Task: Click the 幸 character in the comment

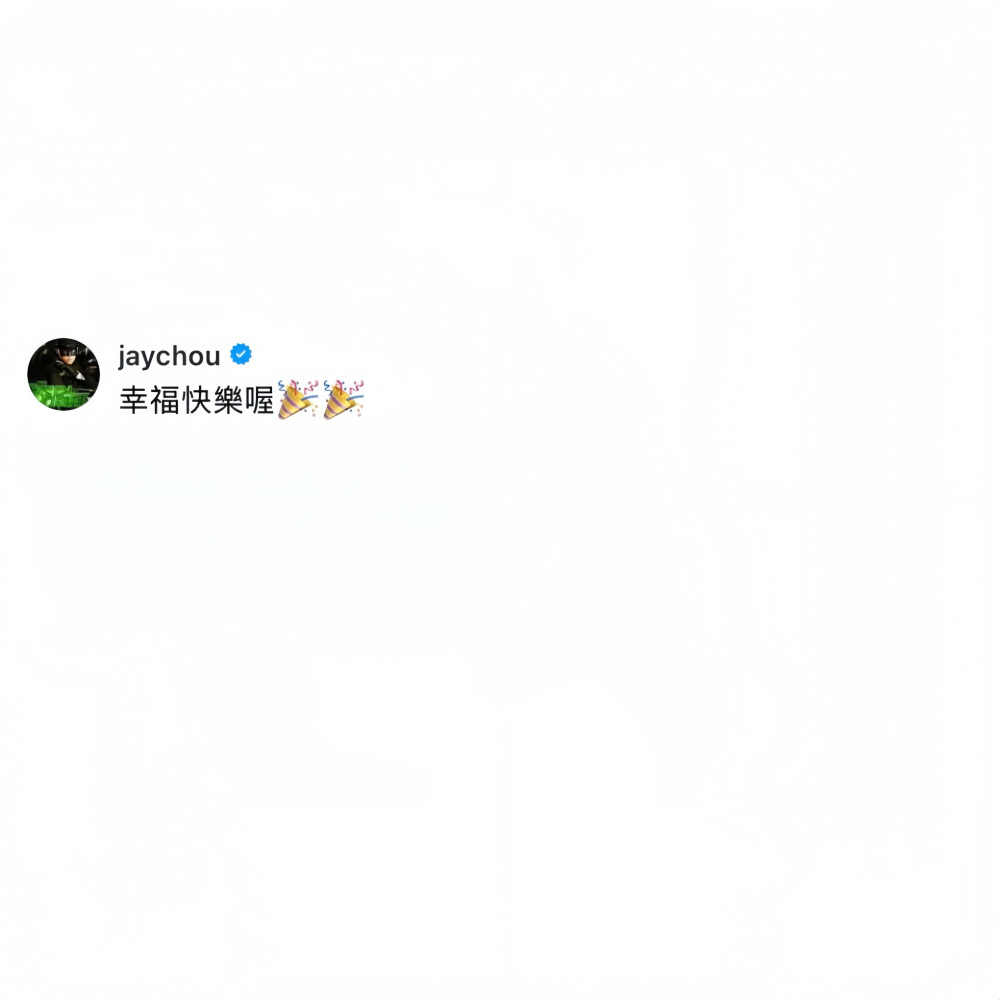Action: tap(134, 401)
